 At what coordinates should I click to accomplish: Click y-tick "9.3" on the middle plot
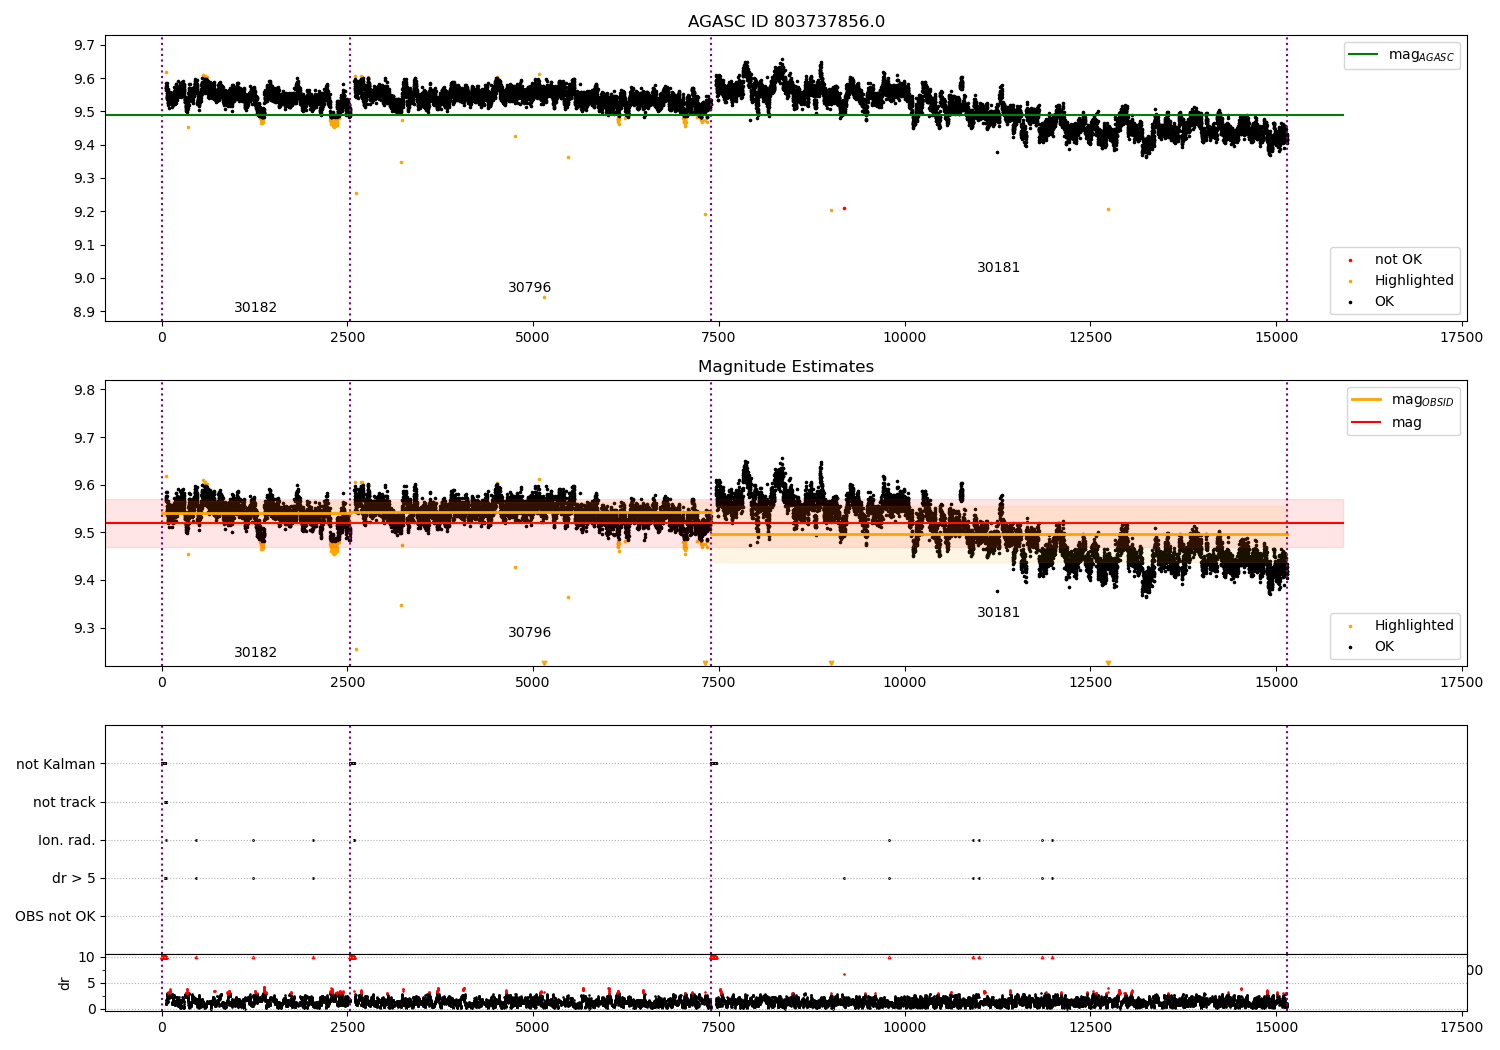86,629
